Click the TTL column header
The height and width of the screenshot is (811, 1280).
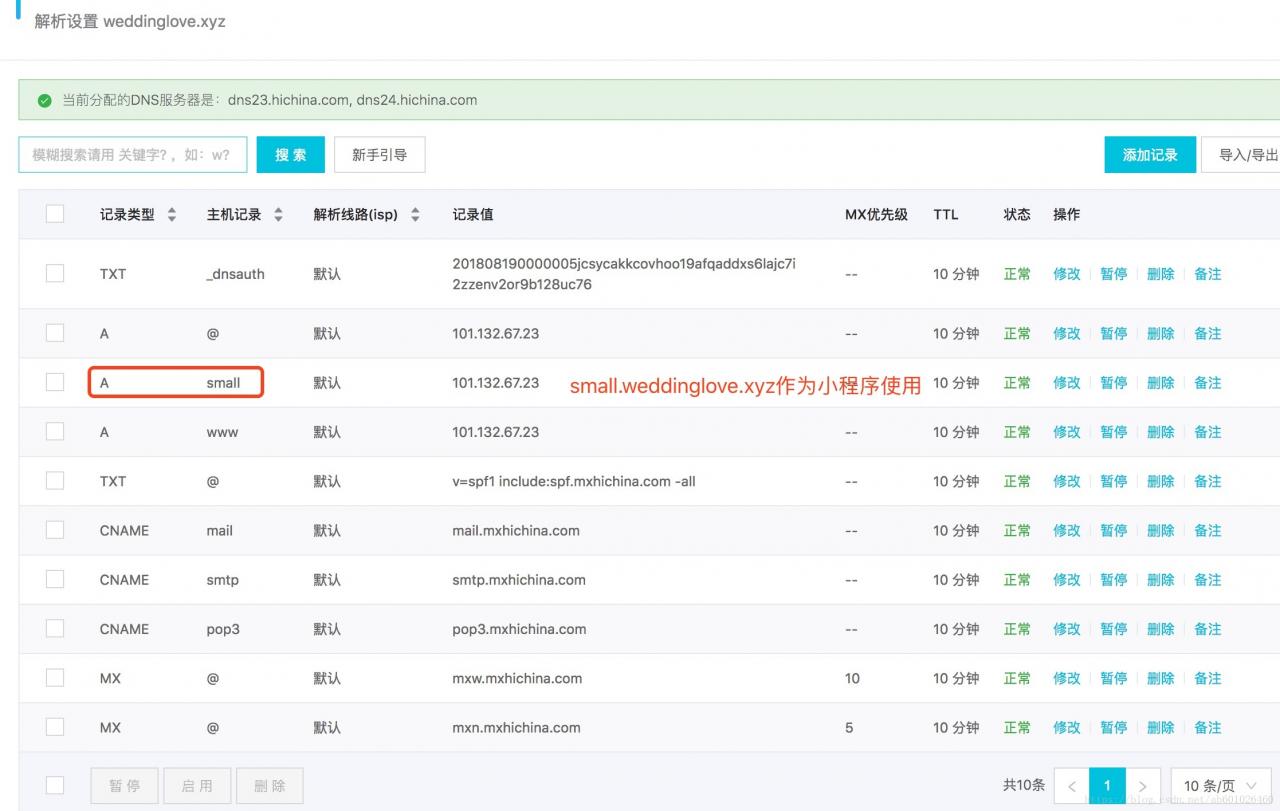[946, 215]
